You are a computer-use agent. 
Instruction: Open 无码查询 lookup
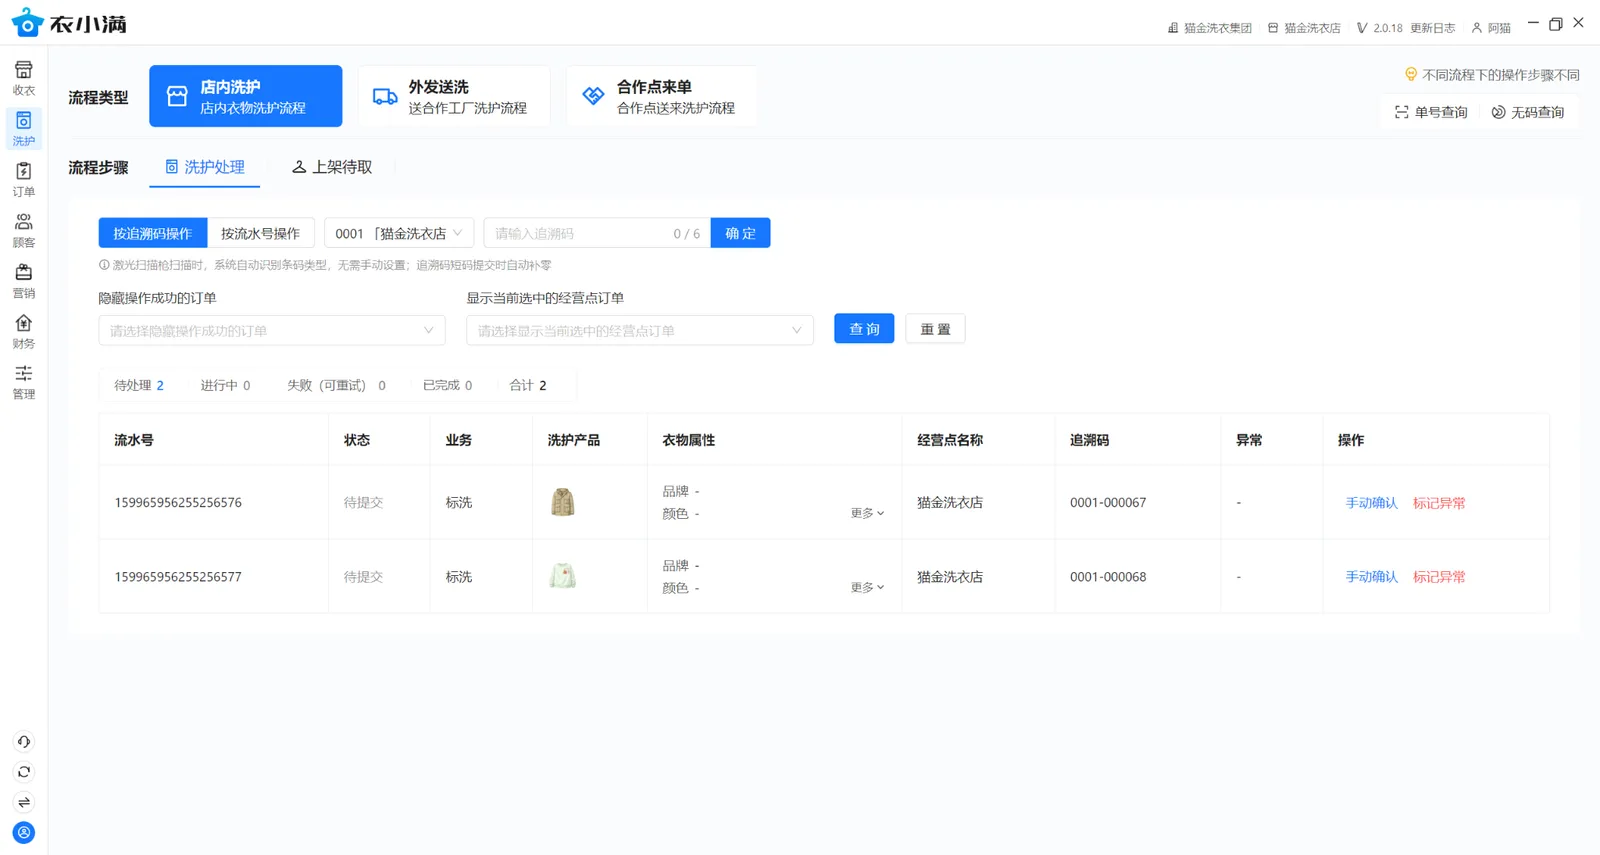[x=1528, y=112]
